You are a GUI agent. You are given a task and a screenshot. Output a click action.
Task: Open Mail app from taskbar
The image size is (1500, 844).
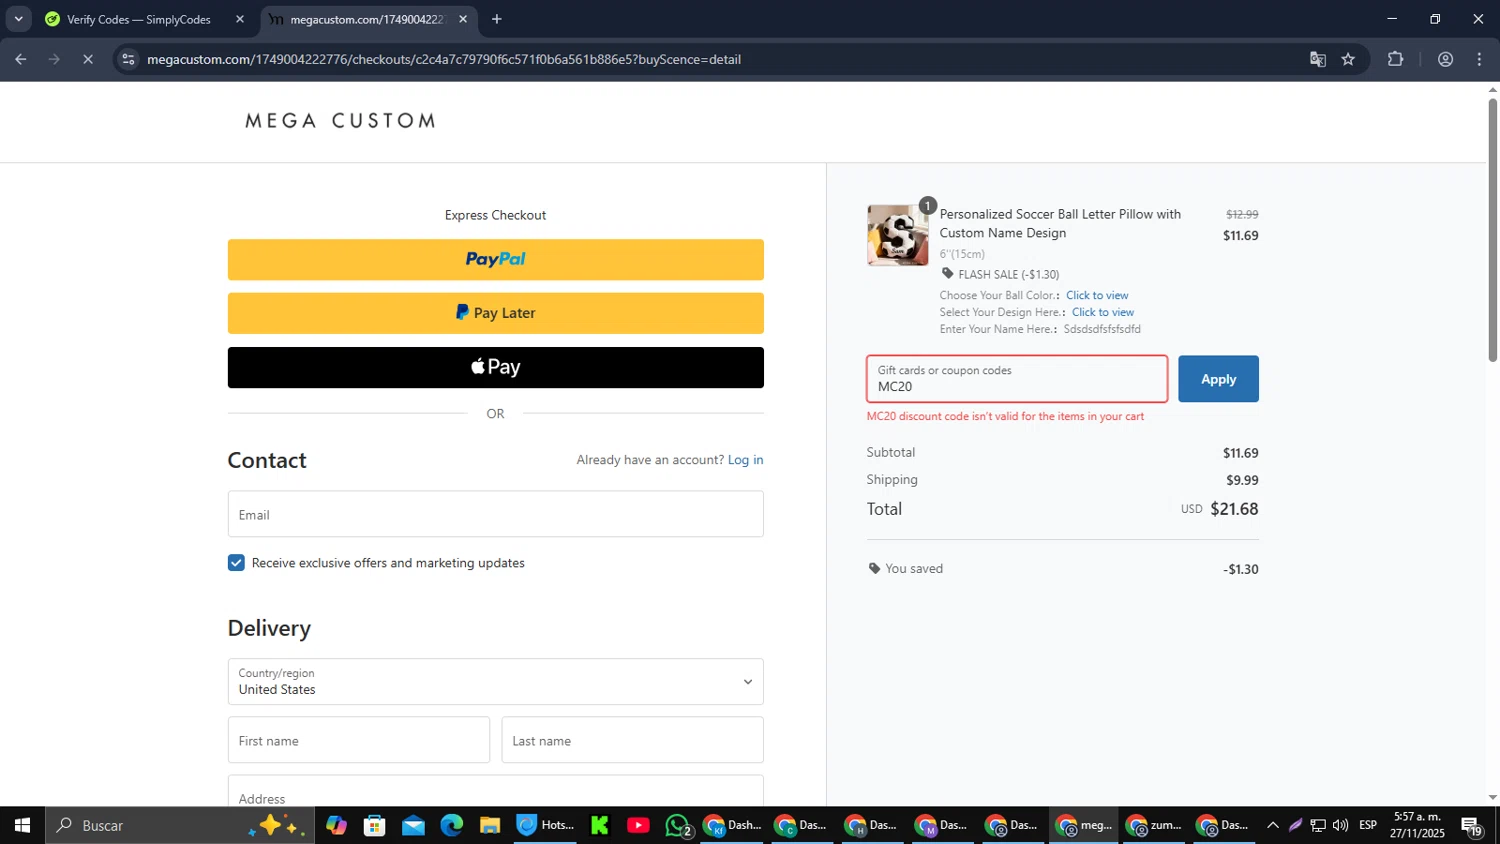[x=413, y=825]
